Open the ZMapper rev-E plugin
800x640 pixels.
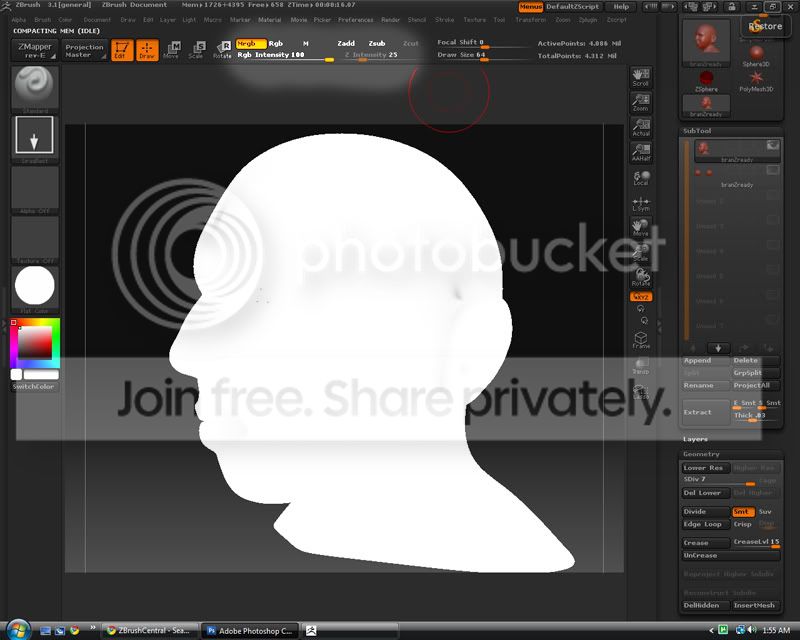(x=36, y=49)
